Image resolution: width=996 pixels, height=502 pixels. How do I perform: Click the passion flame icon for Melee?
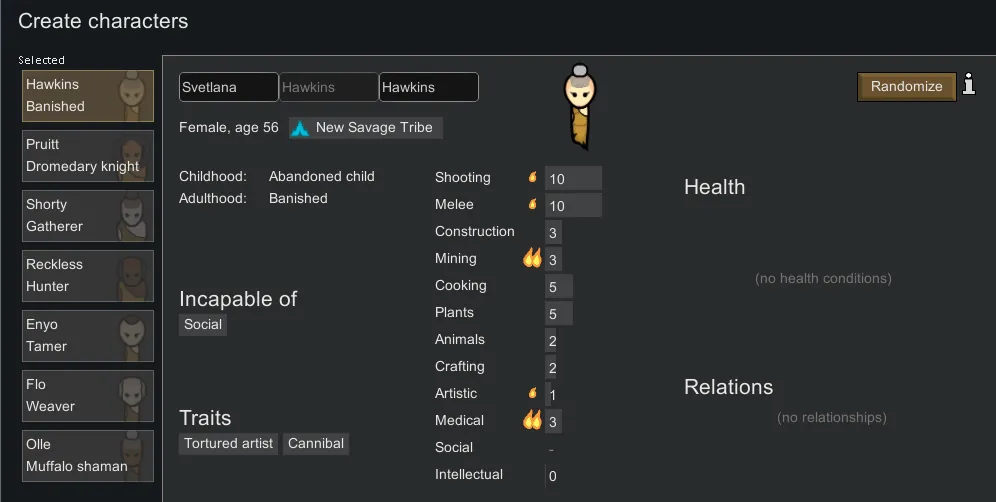[533, 205]
